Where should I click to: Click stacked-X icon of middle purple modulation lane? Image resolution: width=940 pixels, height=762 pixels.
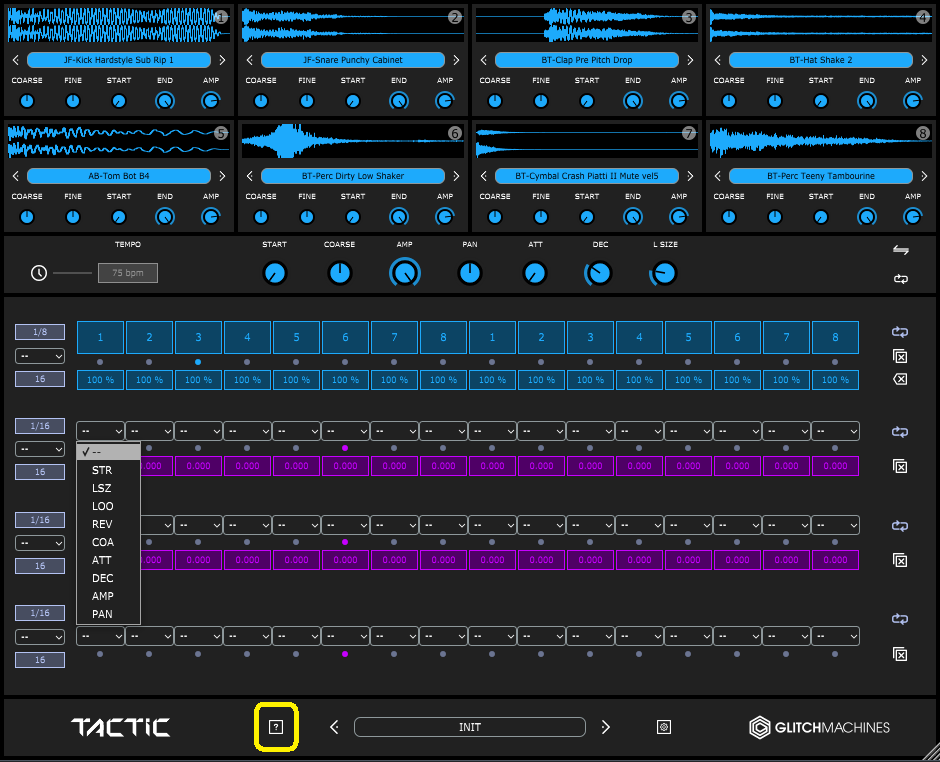pyautogui.click(x=900, y=560)
